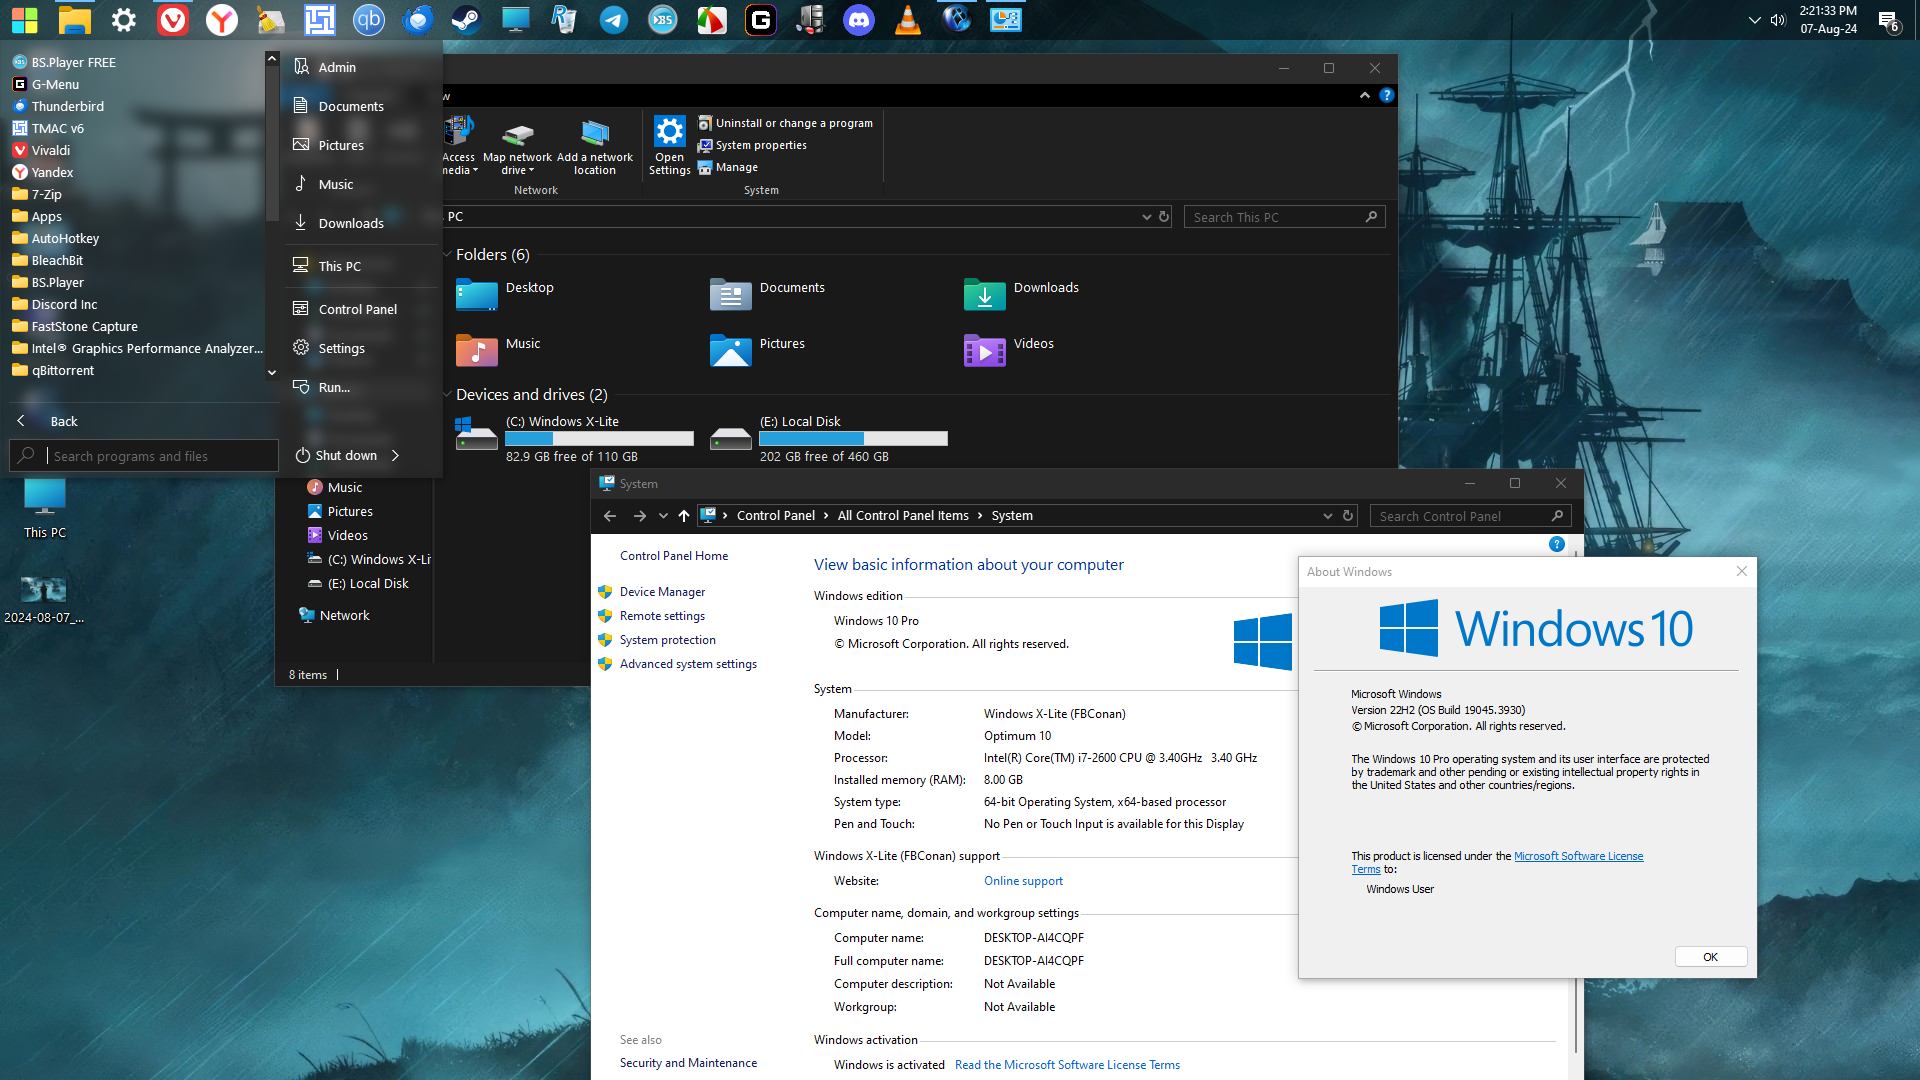Open the Online support link
Screen dimensions: 1920x1080
click(x=1023, y=881)
